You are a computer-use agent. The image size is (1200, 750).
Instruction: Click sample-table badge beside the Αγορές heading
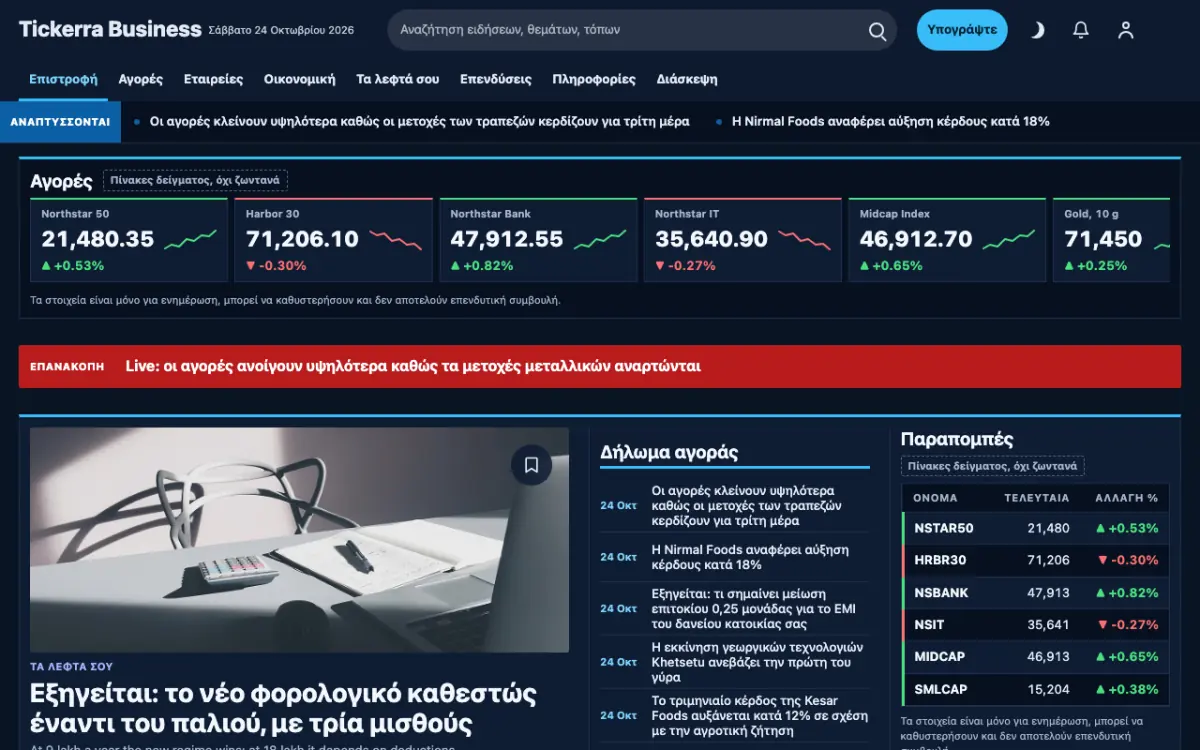(195, 181)
